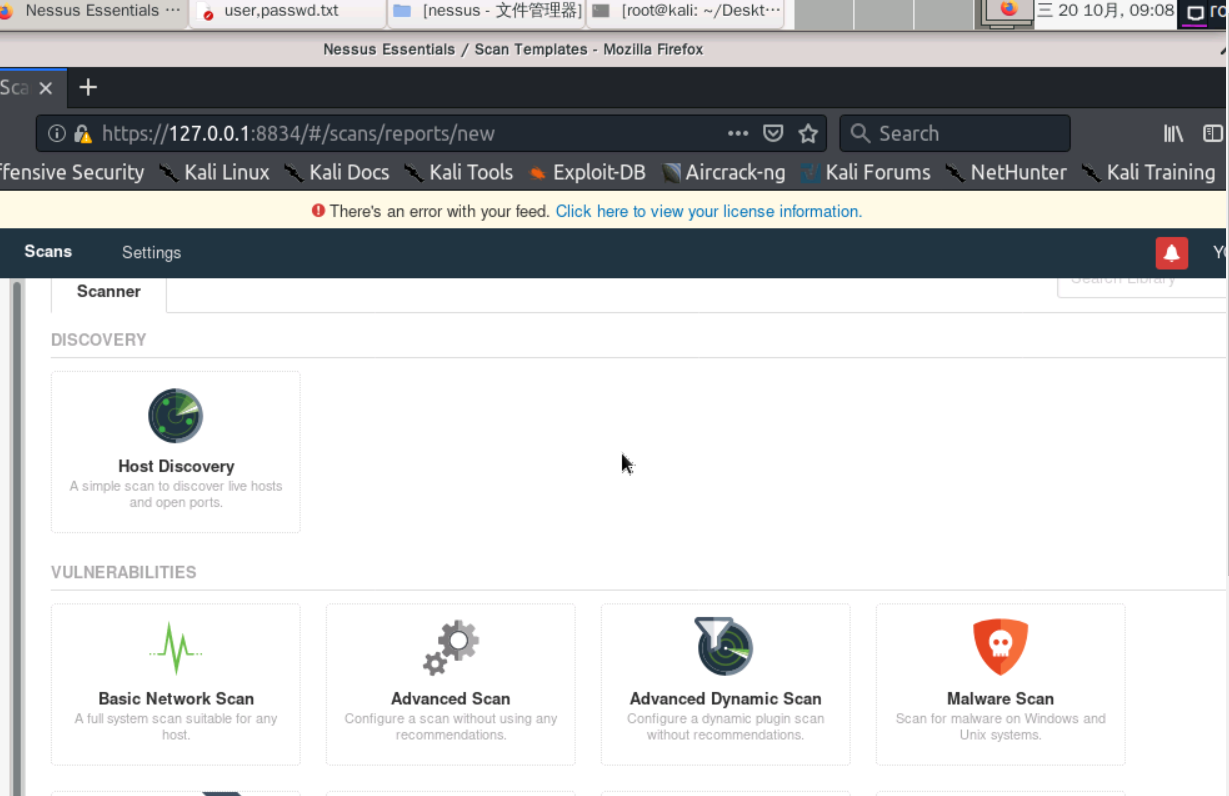This screenshot has width=1229, height=796.
Task: Open the Kali Forums bookmark
Action: pos(866,173)
